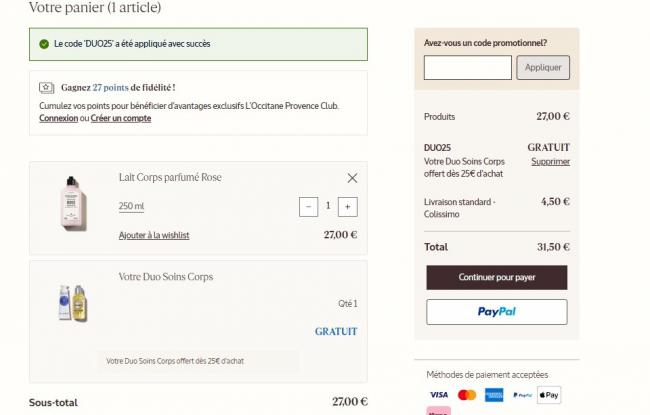This screenshot has width=650, height=415.
Task: Open the Connexion link
Action: click(58, 118)
